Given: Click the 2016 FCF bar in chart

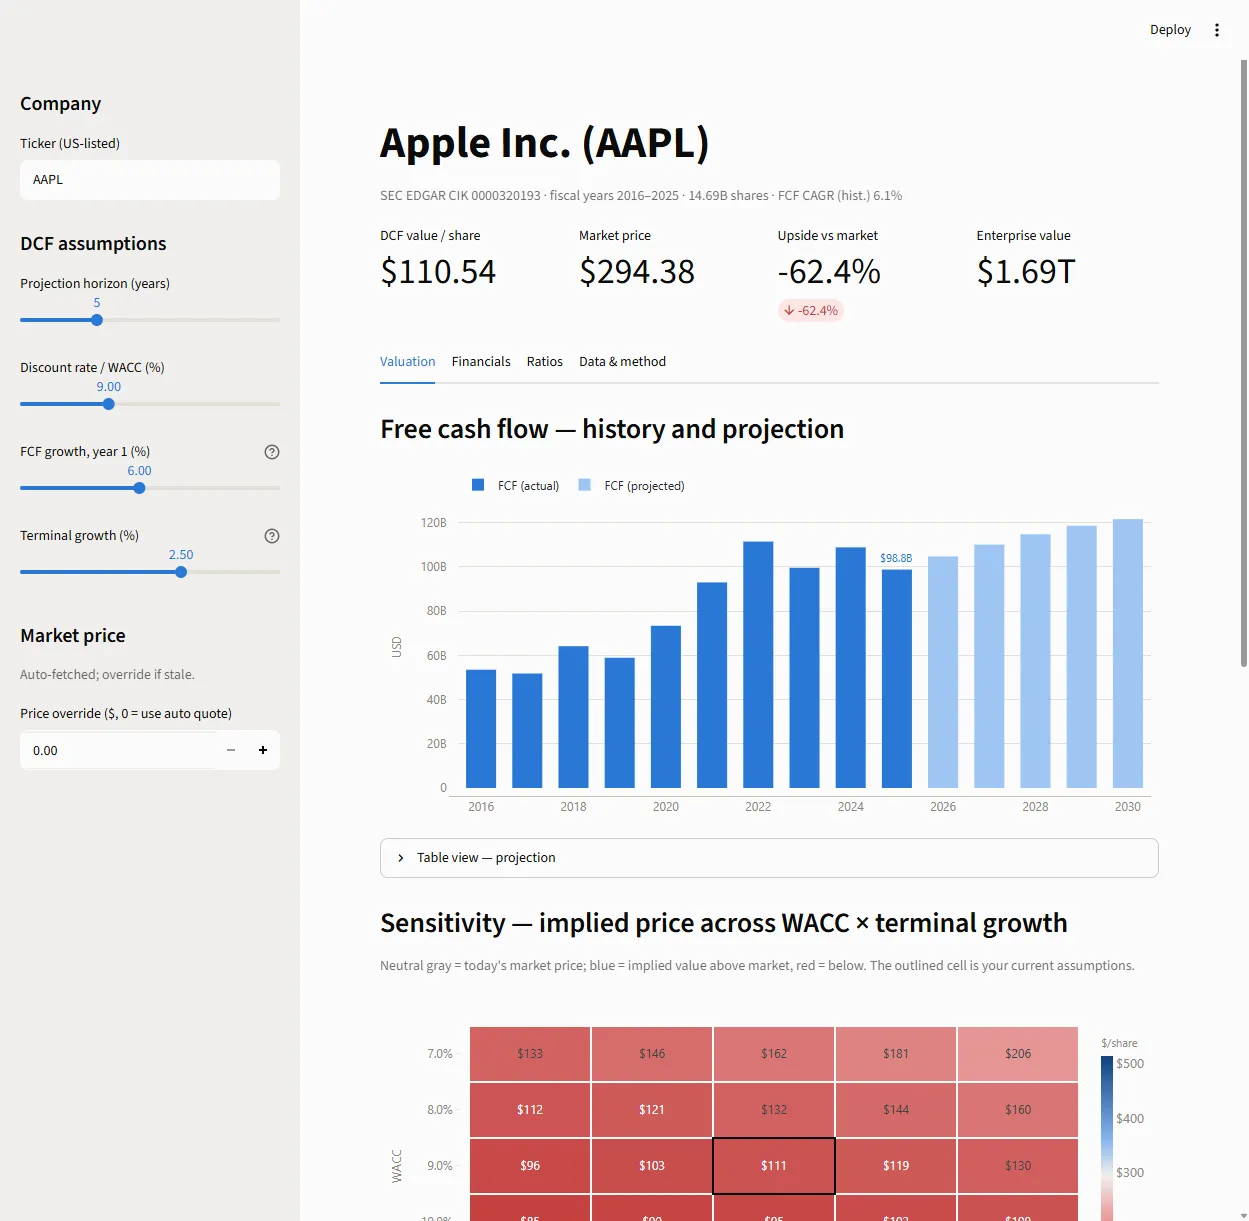Looking at the screenshot, I should click(481, 729).
